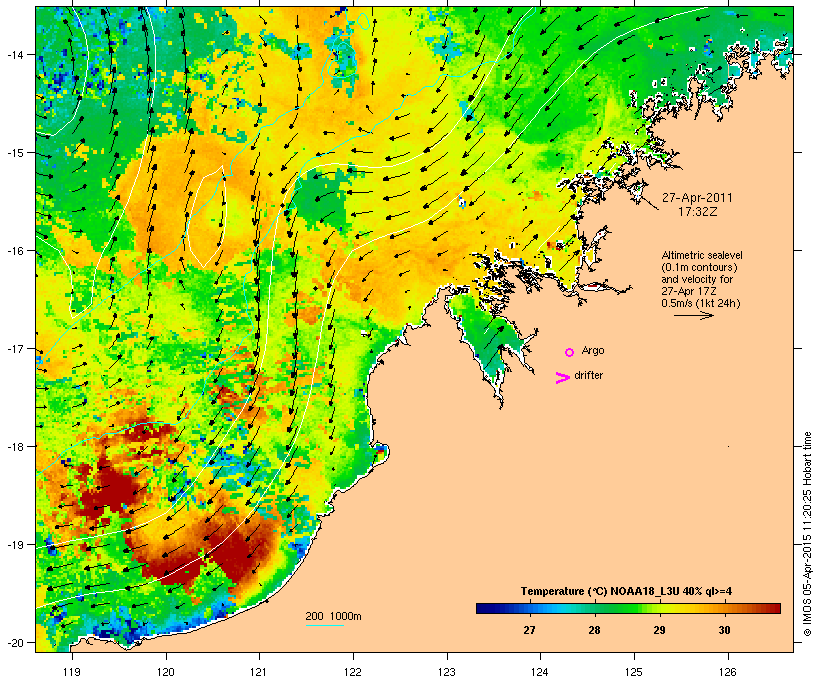The height and width of the screenshot is (680, 820).
Task: Click the '200 1000m' depth label
Action: pyautogui.click(x=333, y=616)
